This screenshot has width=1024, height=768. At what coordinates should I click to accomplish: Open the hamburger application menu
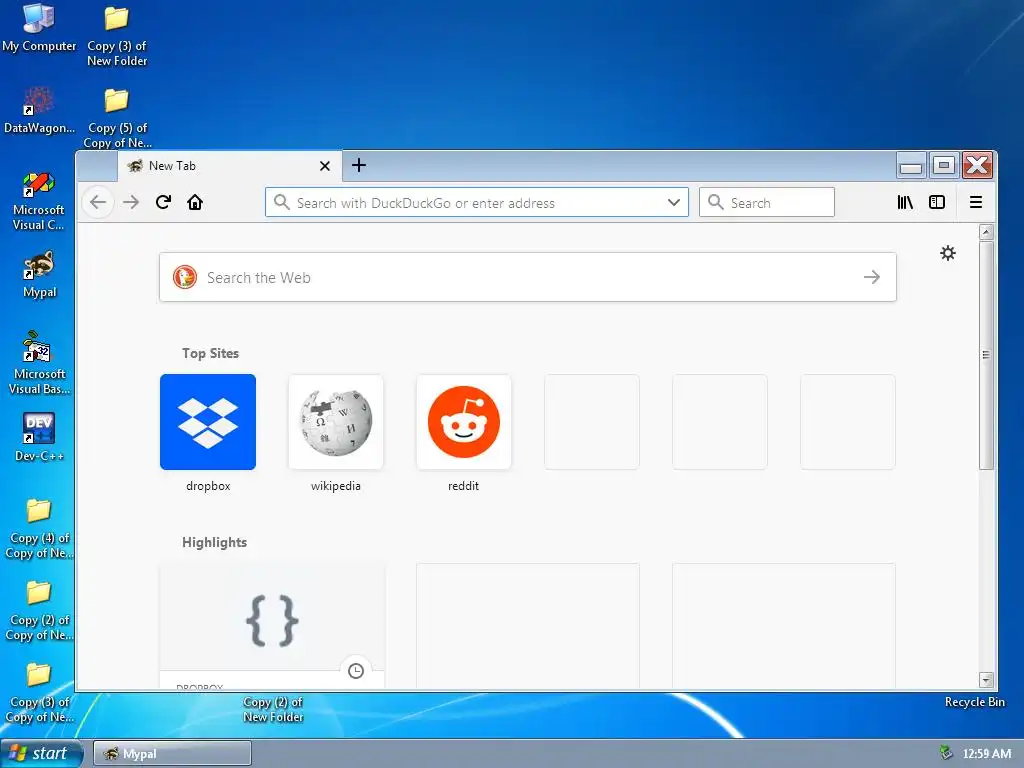pyautogui.click(x=976, y=202)
